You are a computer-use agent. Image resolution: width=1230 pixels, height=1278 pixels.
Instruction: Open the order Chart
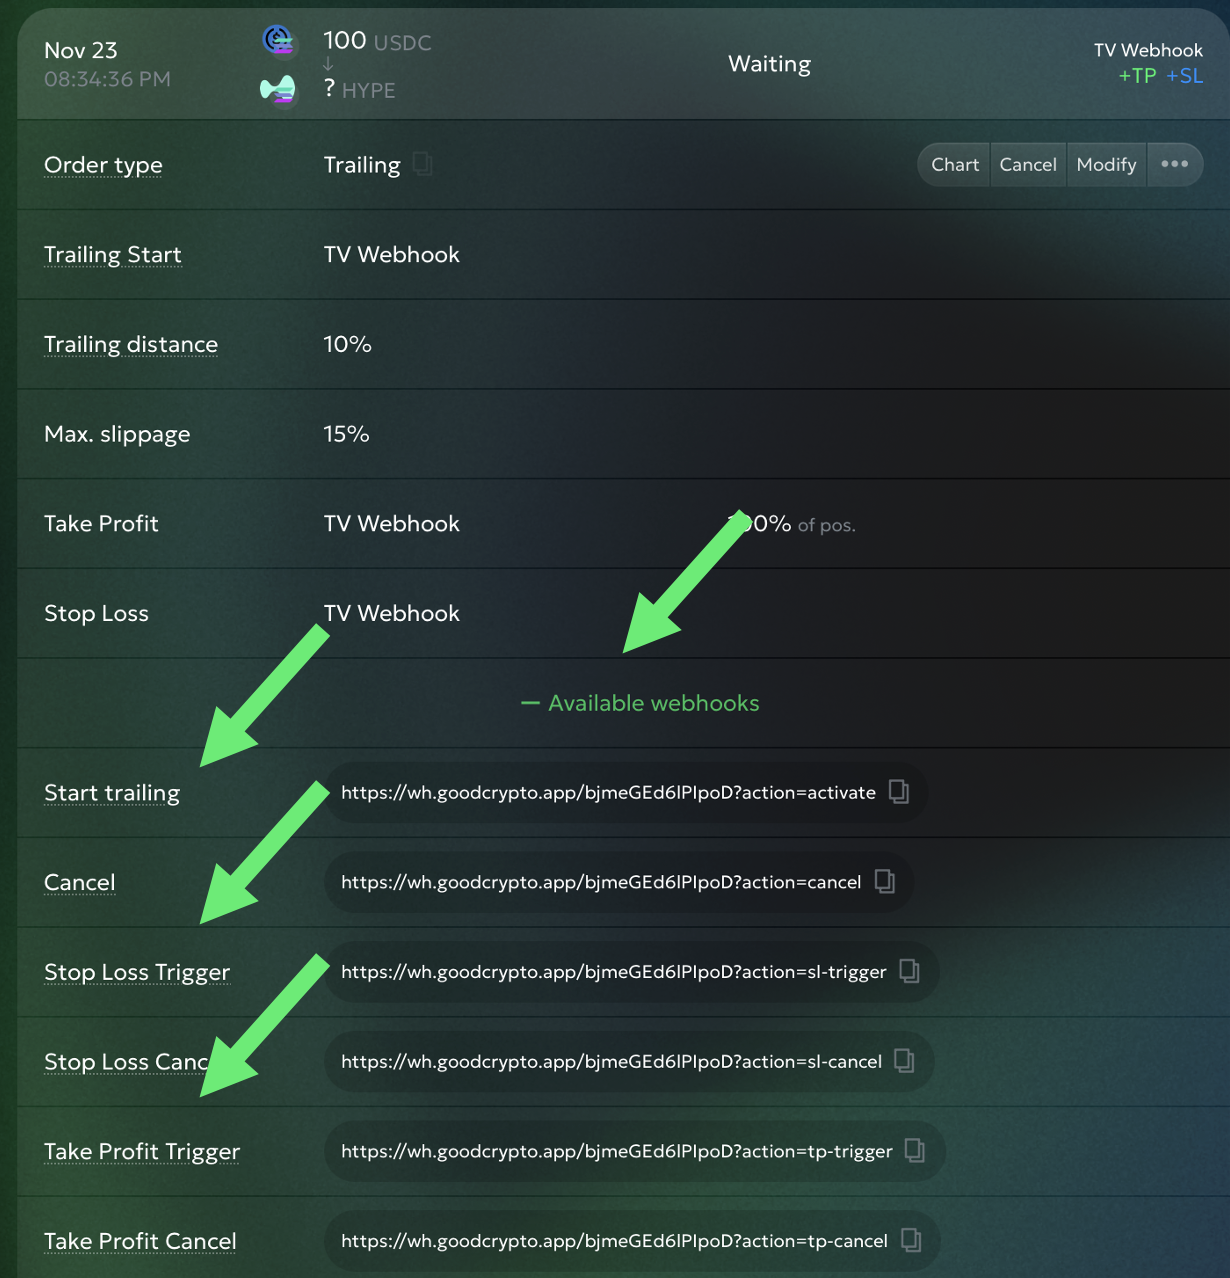(954, 164)
